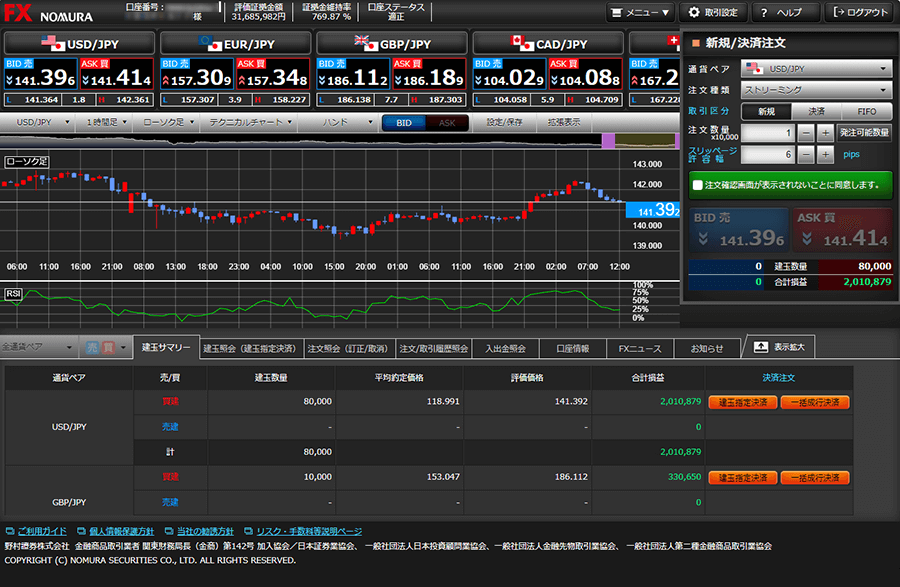Click CAD/JPY BID 104.029 rate box
900x587 pixels.
tap(509, 74)
